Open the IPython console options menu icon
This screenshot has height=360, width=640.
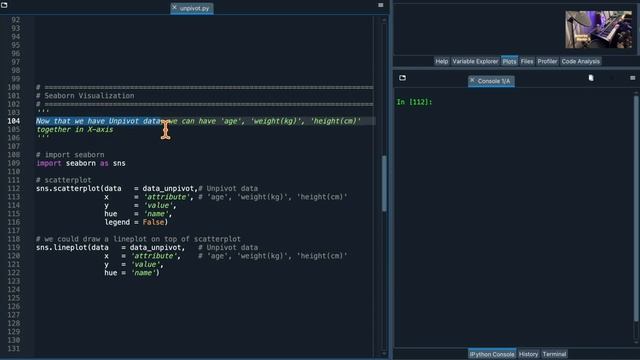(632, 78)
